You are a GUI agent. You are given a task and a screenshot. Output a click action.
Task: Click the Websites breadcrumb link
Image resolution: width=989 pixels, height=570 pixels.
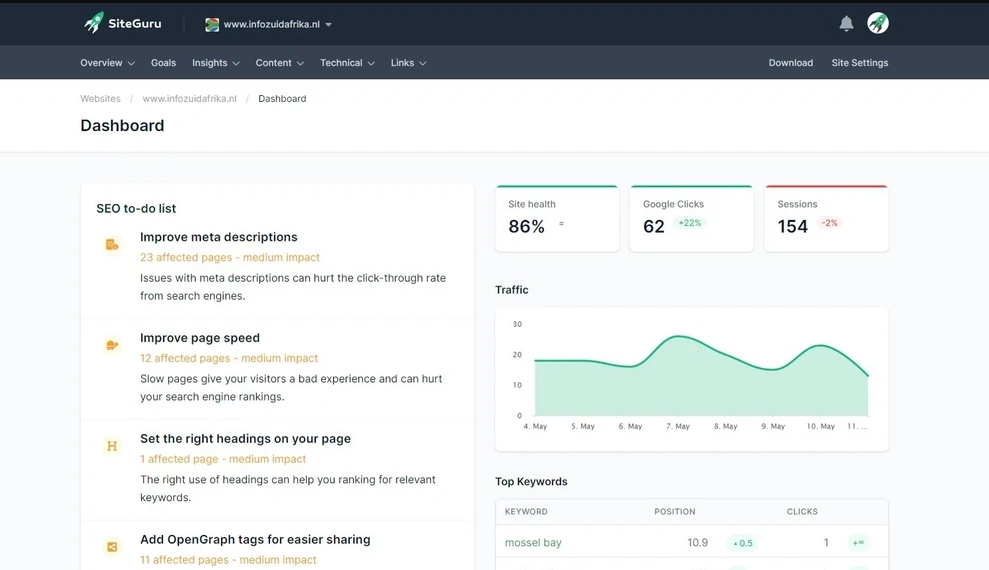pyautogui.click(x=100, y=98)
